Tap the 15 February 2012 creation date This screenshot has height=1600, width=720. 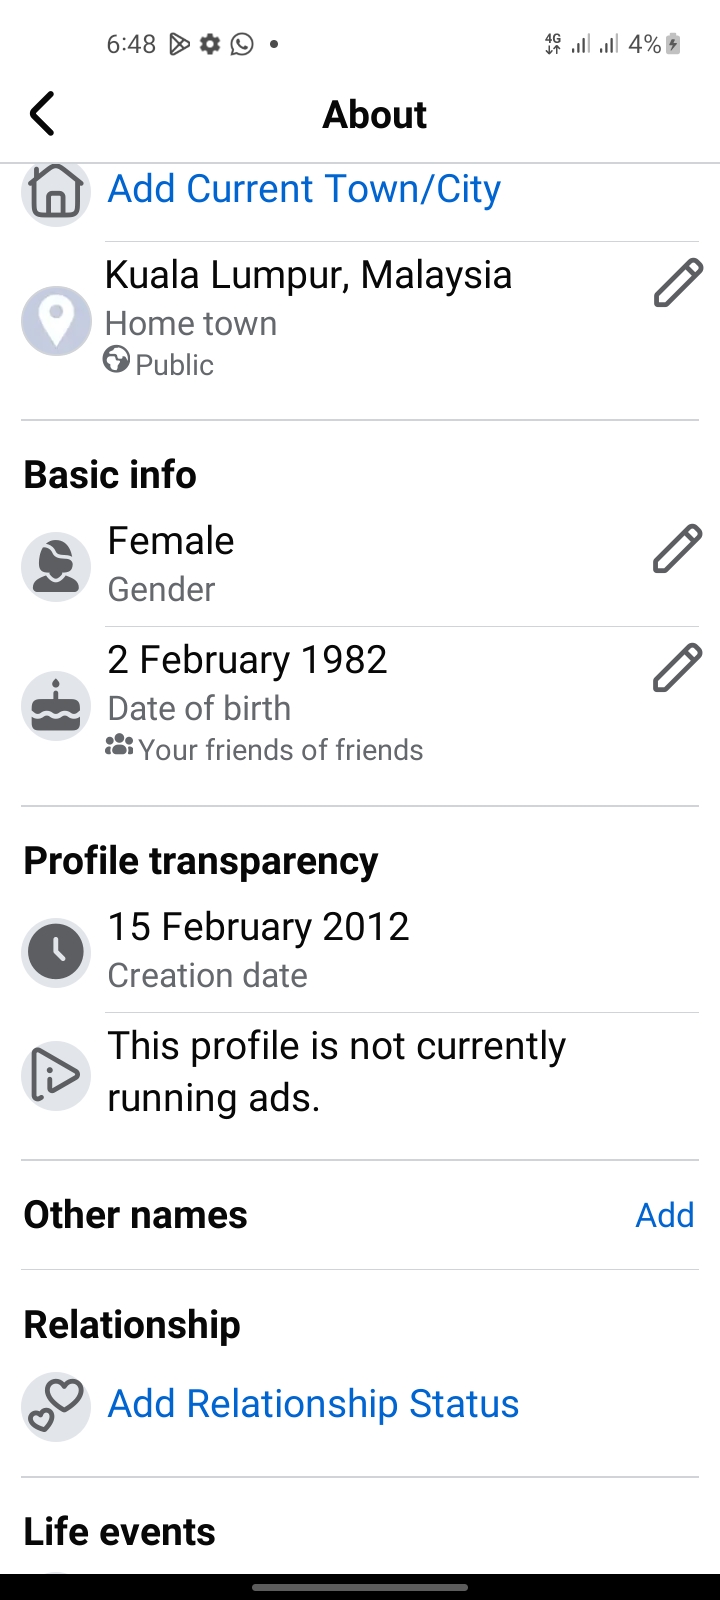coord(258,927)
